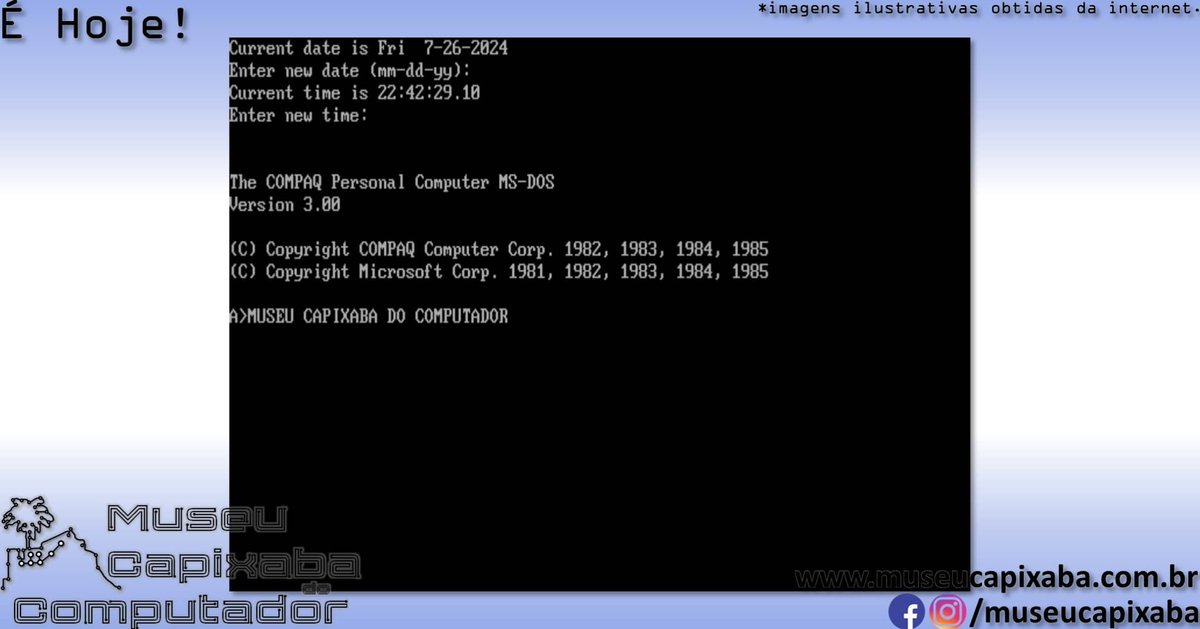Click the Microsoft Corp. copyright line
The image size is (1200, 629).
(x=499, y=272)
